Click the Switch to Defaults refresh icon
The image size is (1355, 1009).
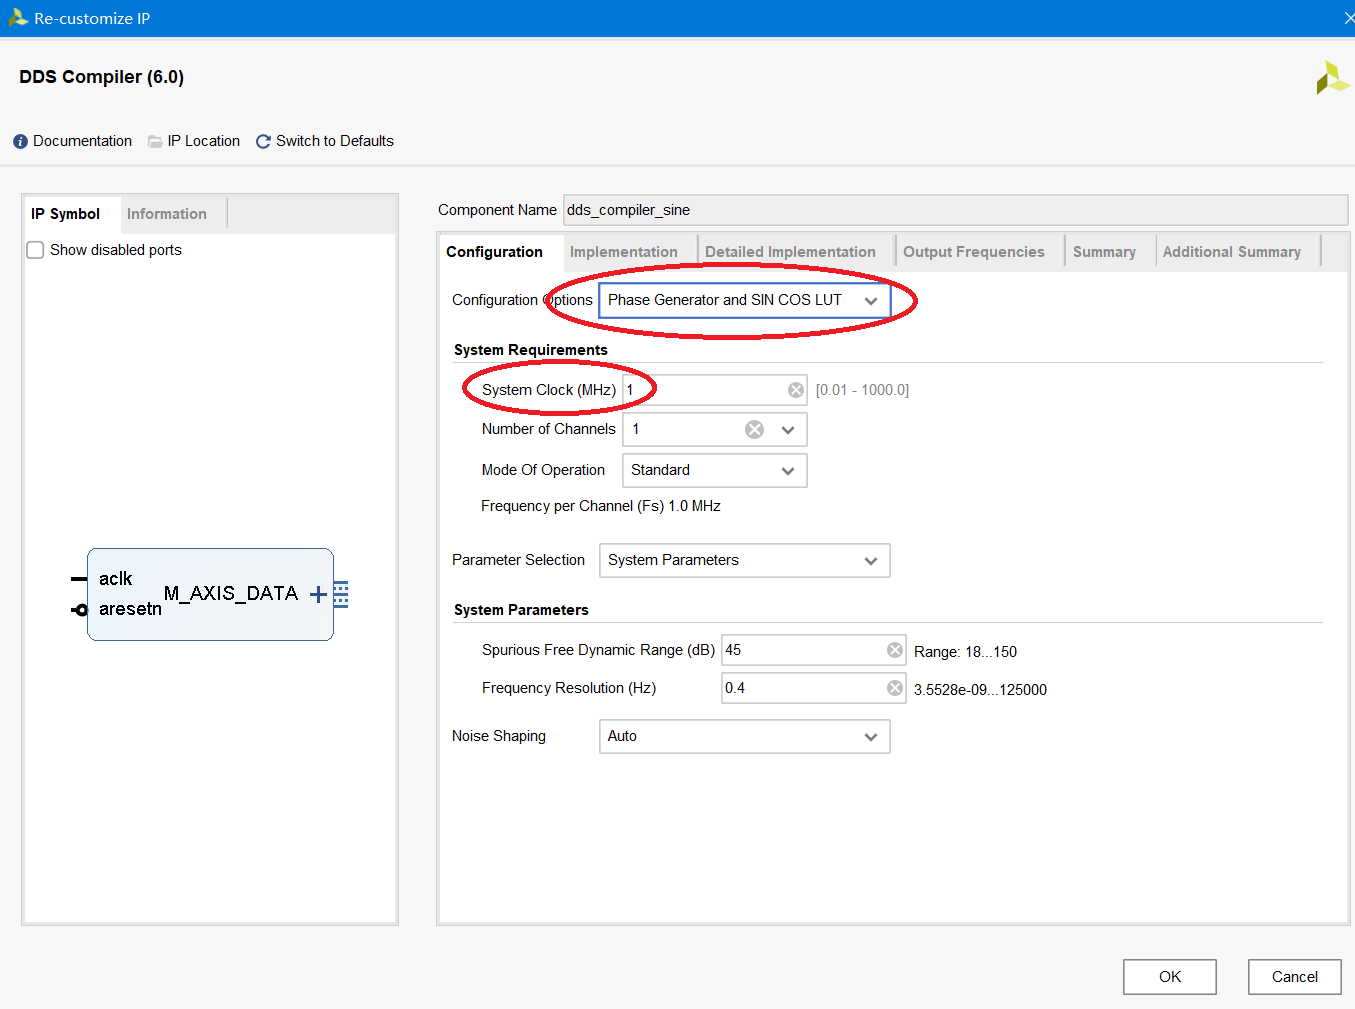(263, 142)
